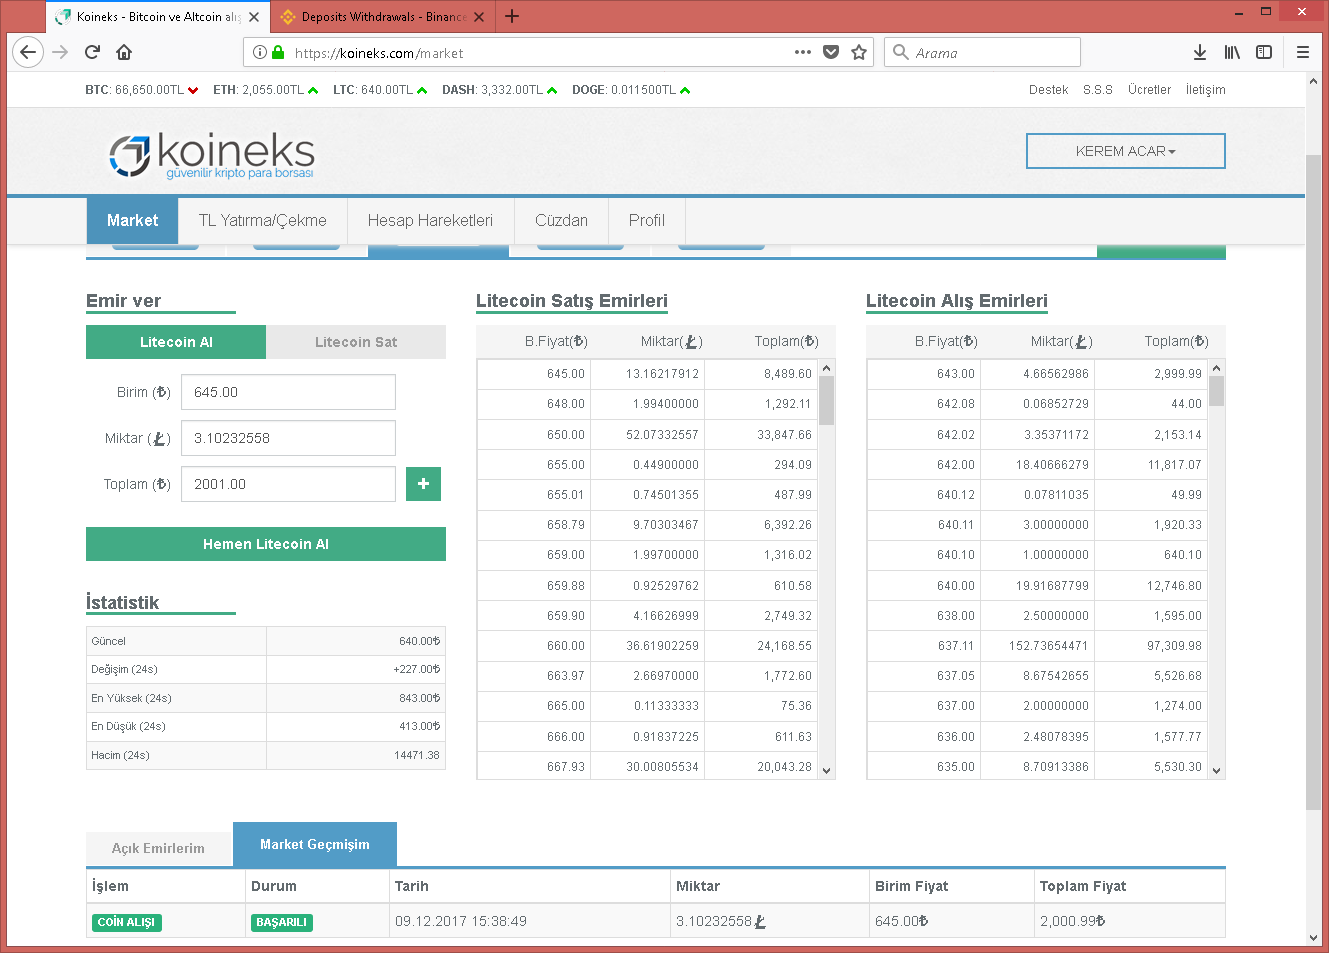Open Hesap Hareketleri tab

tap(430, 220)
